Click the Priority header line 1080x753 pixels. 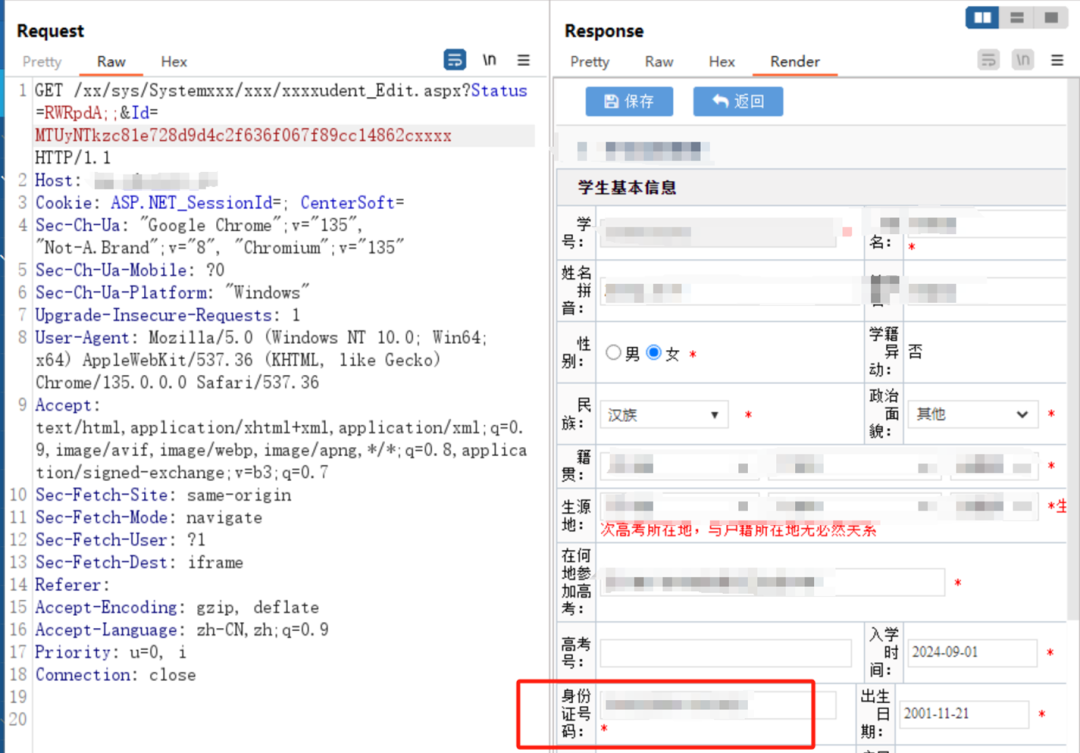click(x=110, y=652)
